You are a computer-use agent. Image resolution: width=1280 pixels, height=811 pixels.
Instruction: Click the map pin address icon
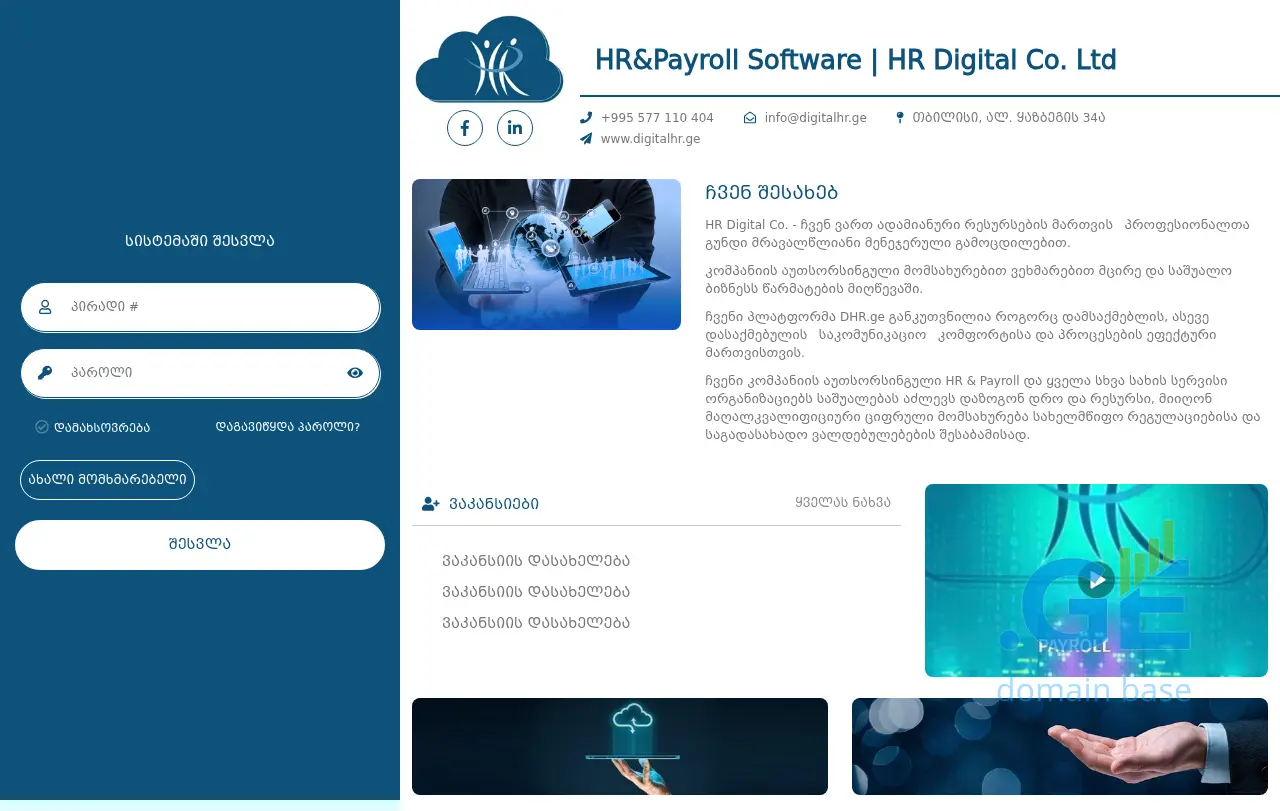[900, 118]
